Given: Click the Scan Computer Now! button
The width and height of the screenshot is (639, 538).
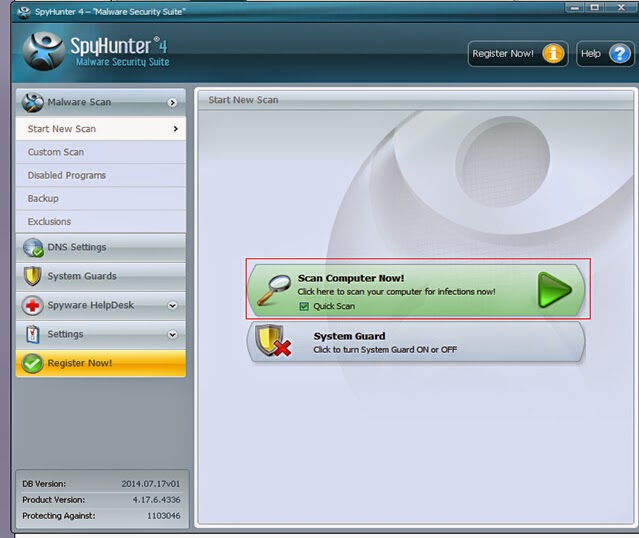Looking at the screenshot, I should 416,290.
